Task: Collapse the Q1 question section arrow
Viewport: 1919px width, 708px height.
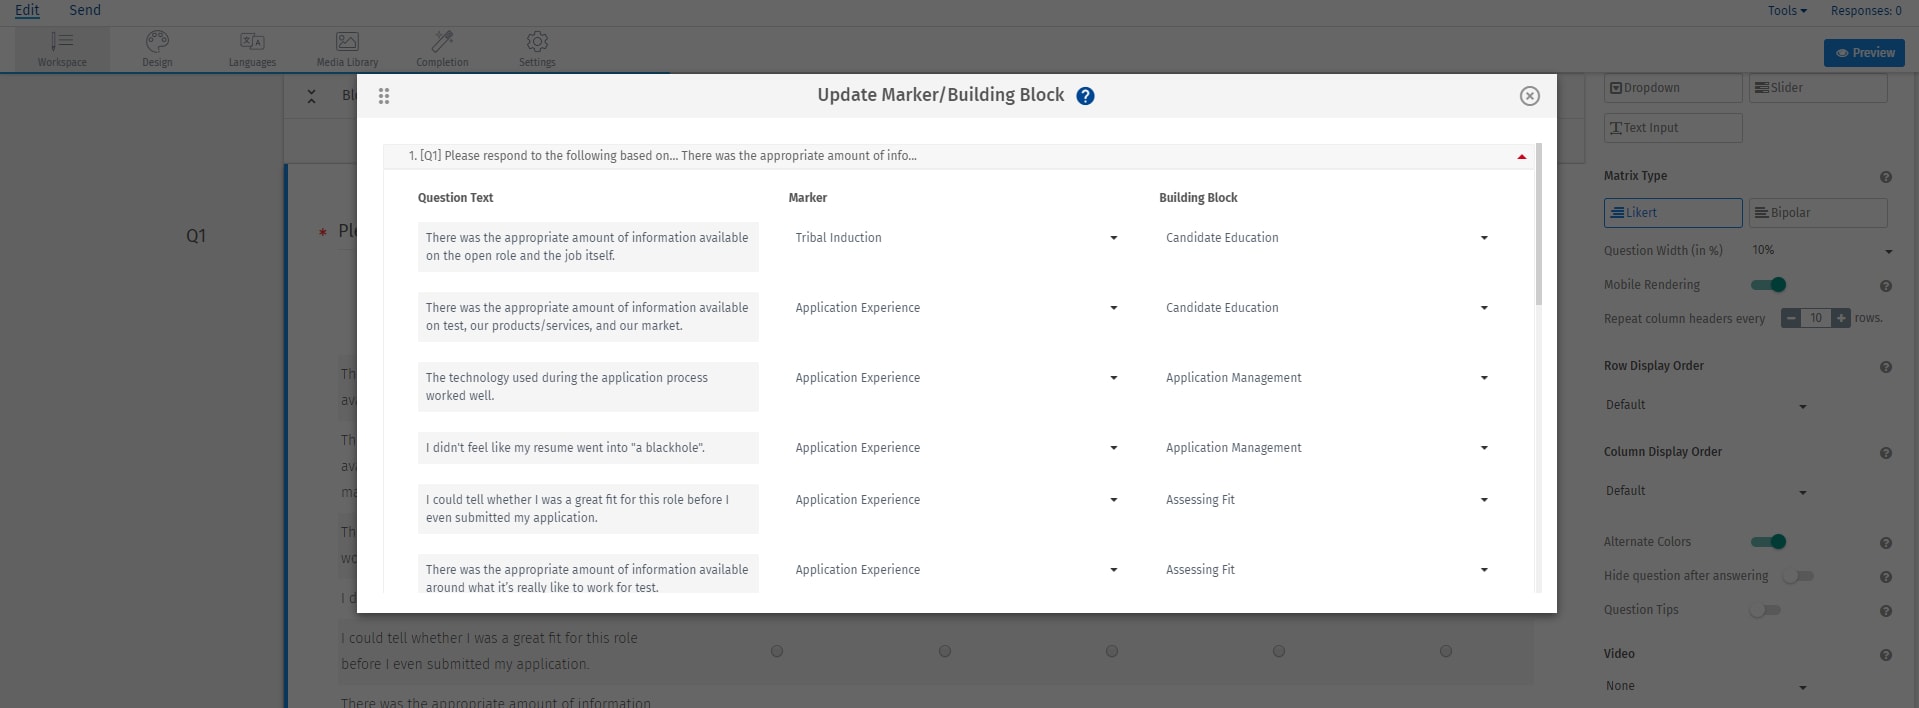Action: pos(1521,156)
